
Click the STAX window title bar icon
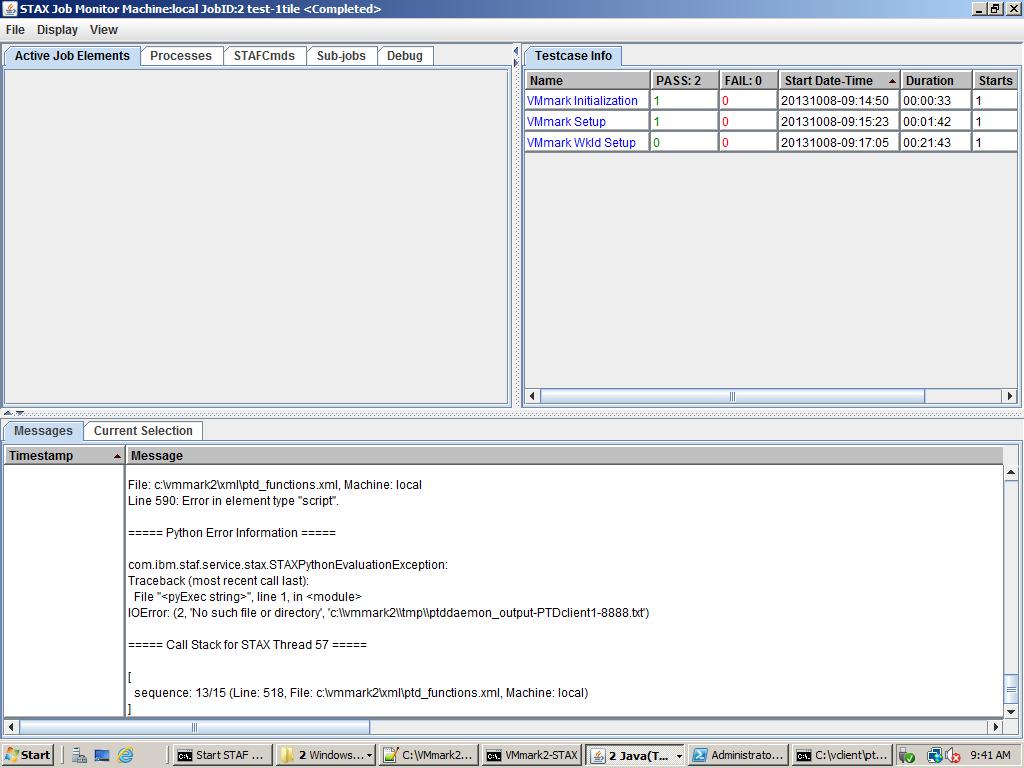10,8
